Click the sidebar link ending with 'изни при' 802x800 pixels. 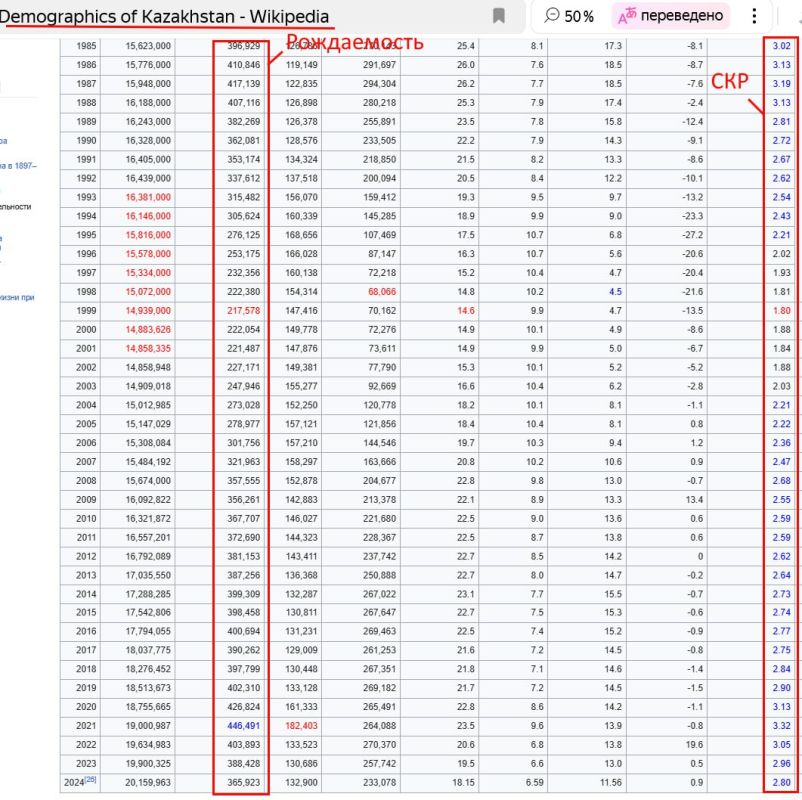17,297
